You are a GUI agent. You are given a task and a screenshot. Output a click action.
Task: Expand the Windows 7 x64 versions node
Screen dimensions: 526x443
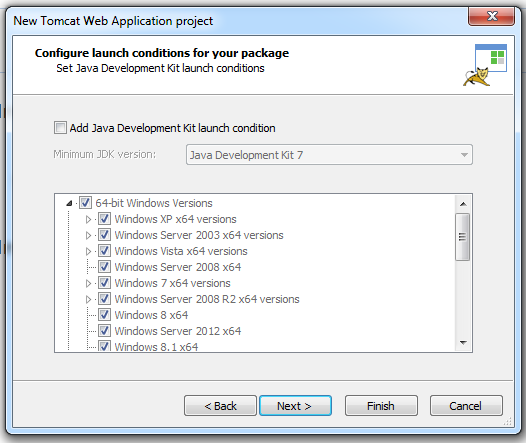(x=88, y=283)
